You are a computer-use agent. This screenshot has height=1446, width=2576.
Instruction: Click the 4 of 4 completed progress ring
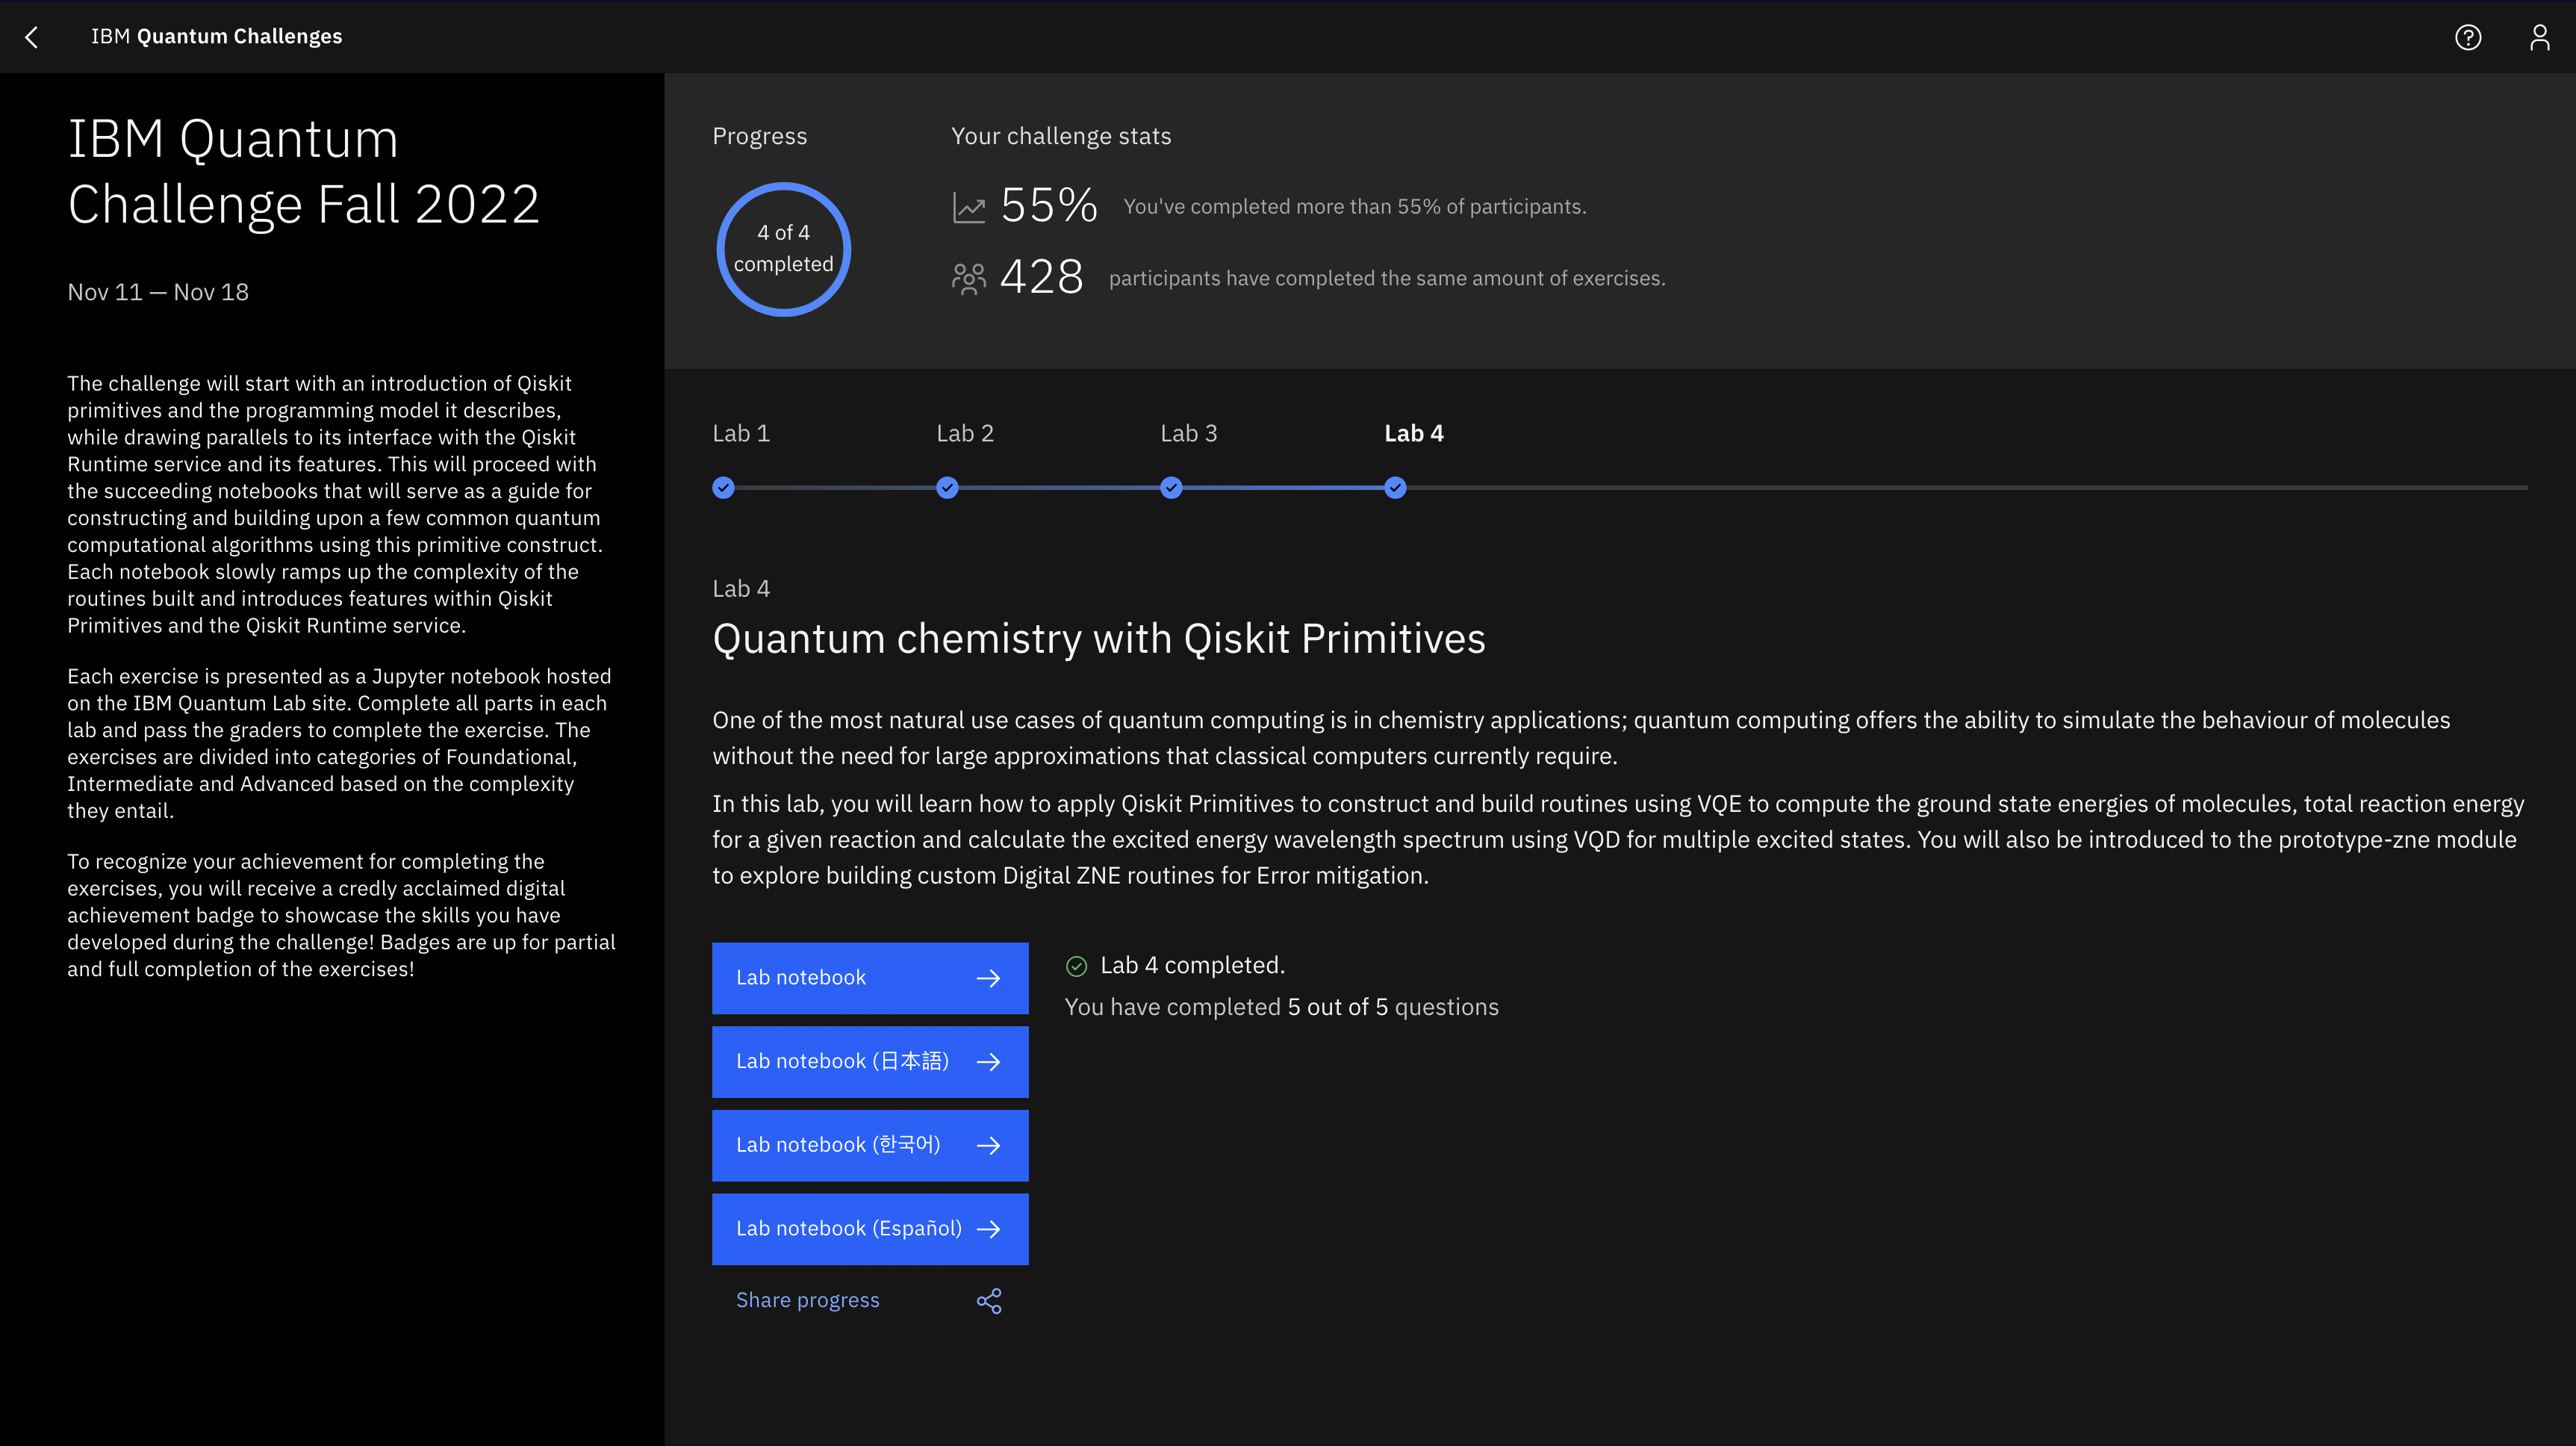coord(783,249)
